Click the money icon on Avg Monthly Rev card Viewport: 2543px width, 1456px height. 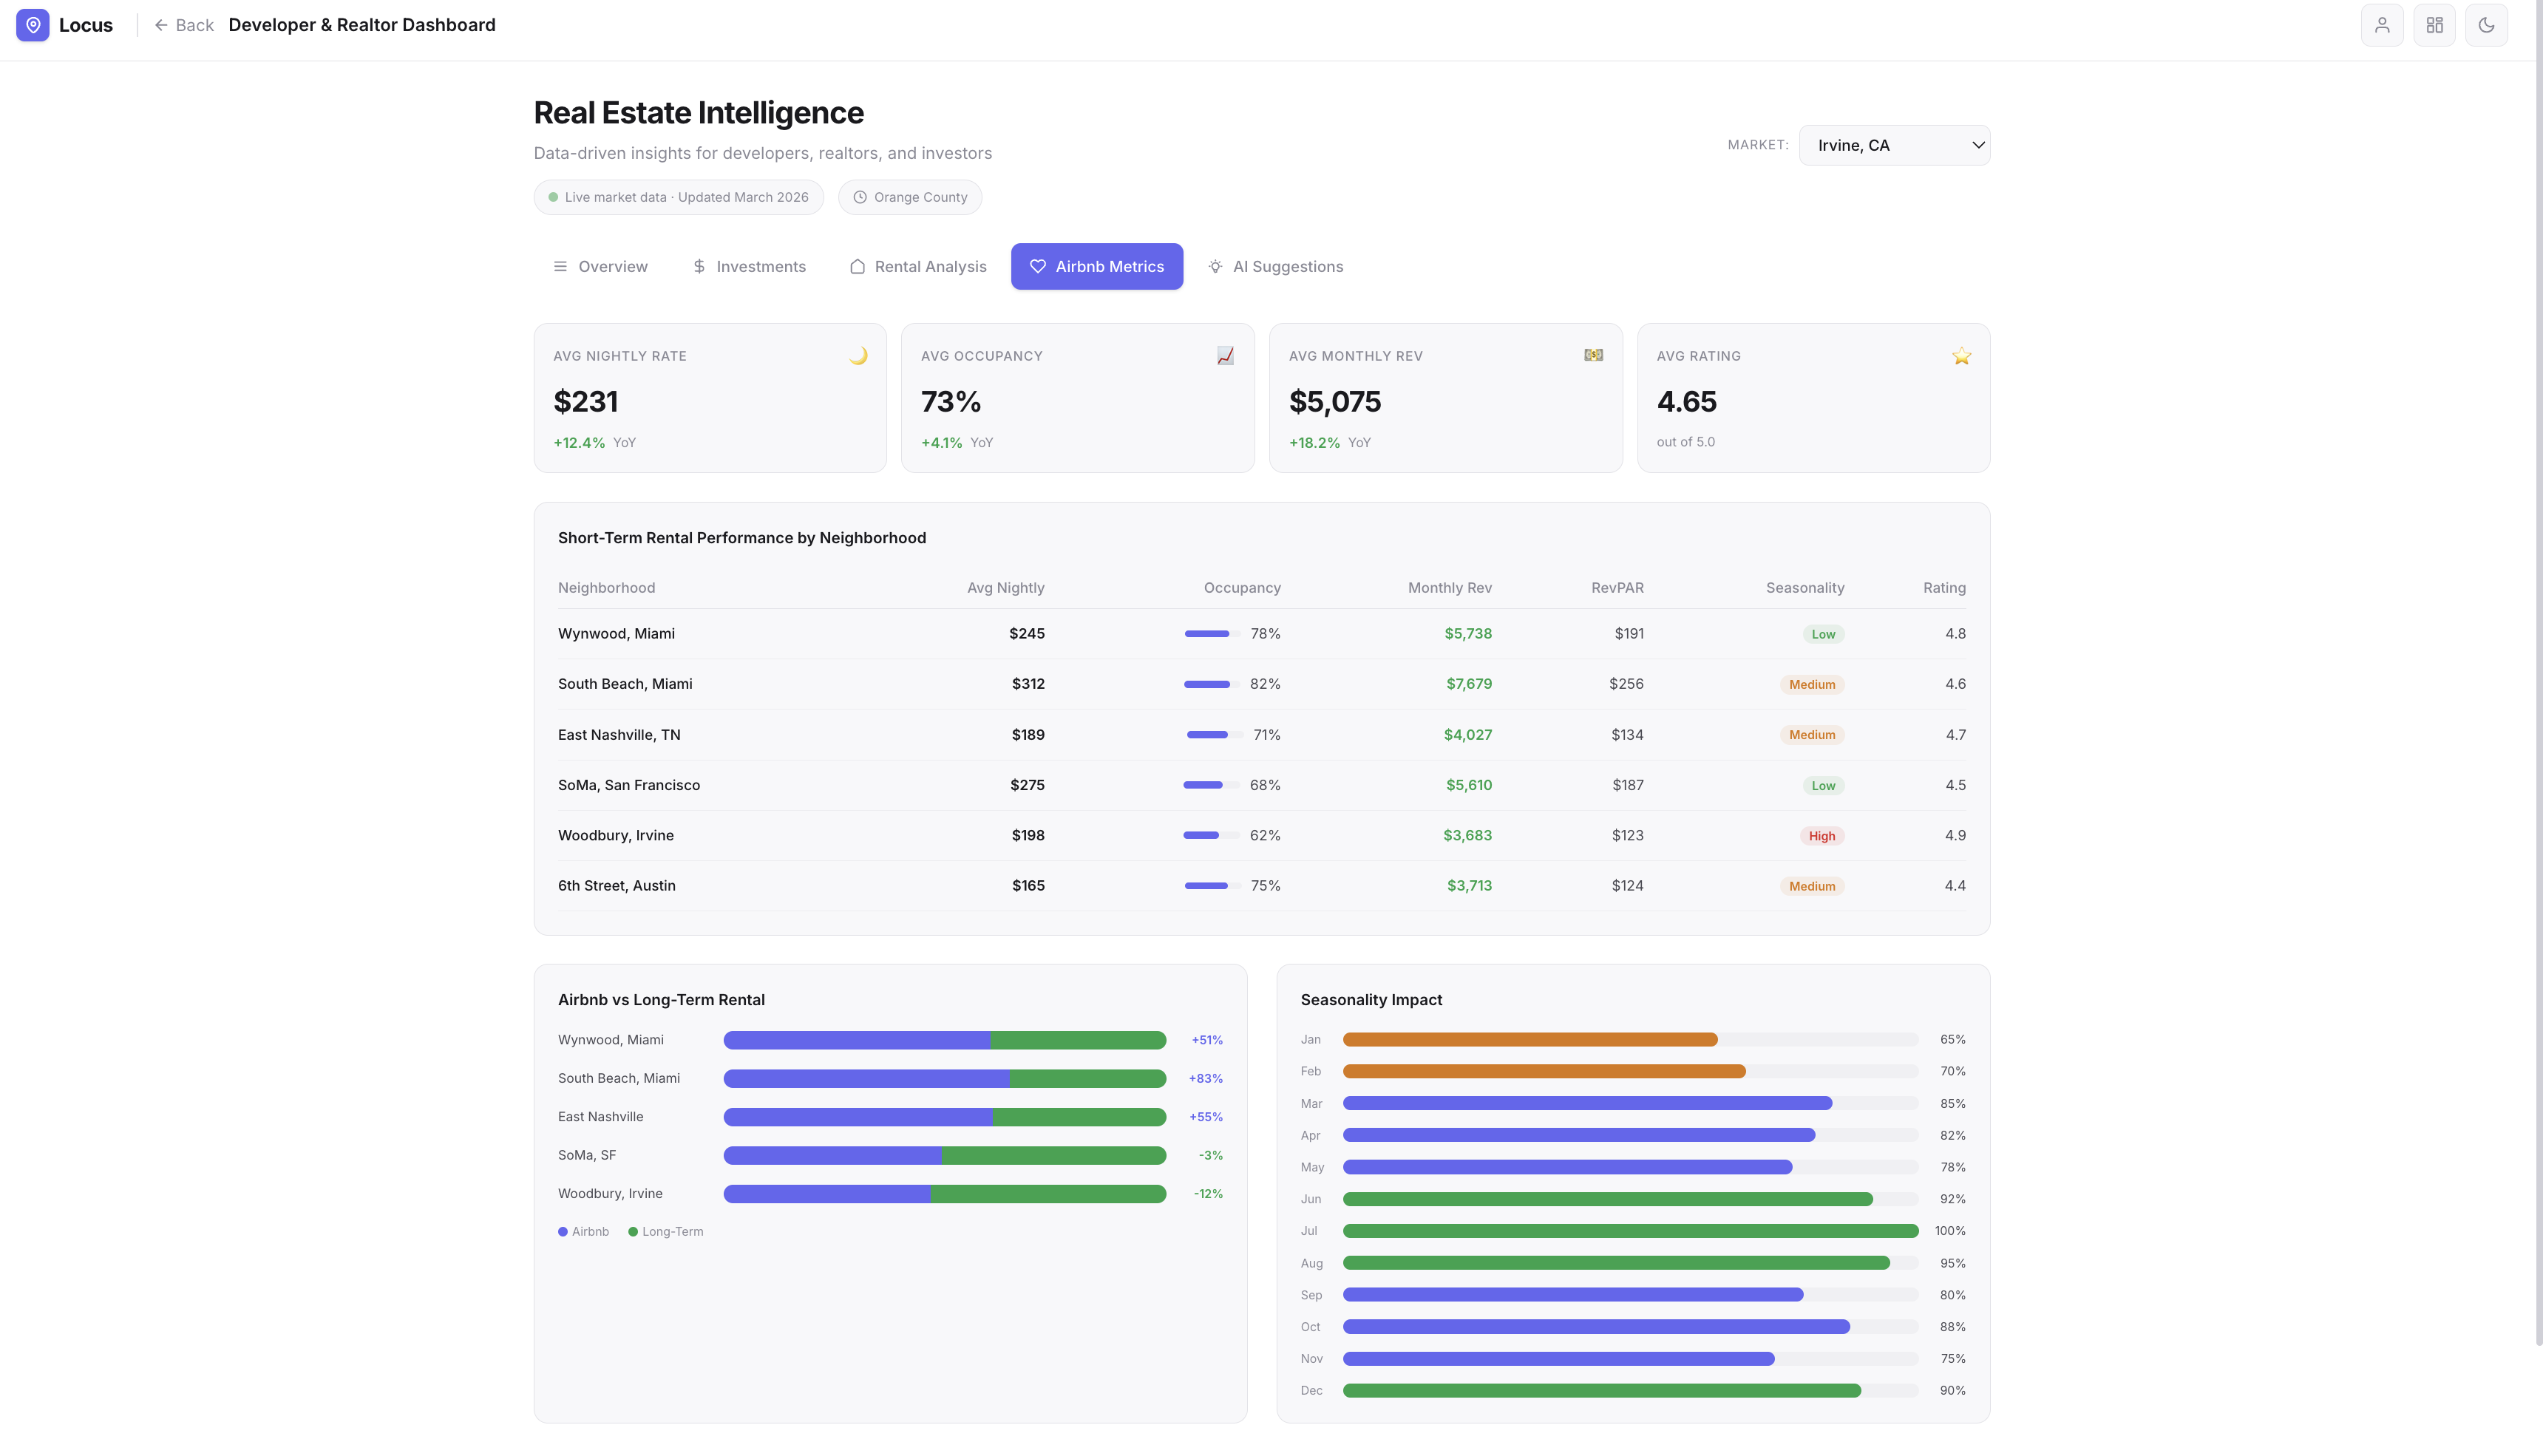coord(1593,355)
